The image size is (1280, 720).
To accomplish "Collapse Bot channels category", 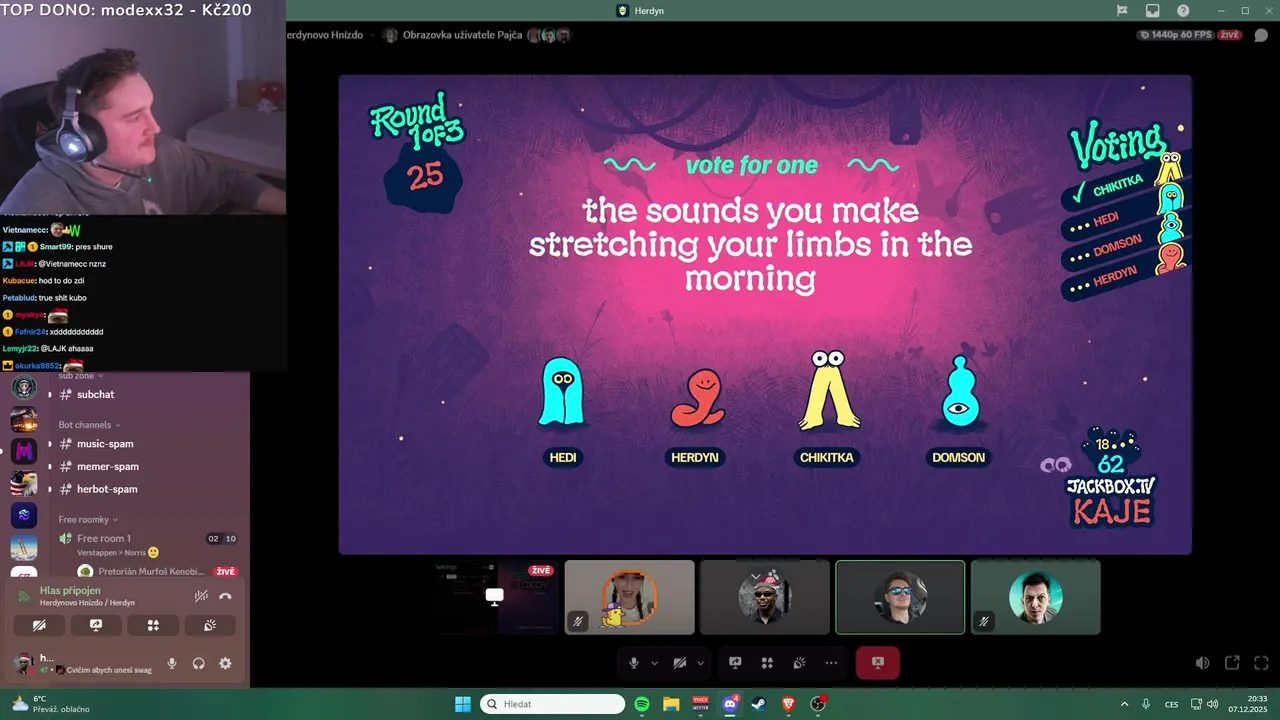I will pos(89,425).
